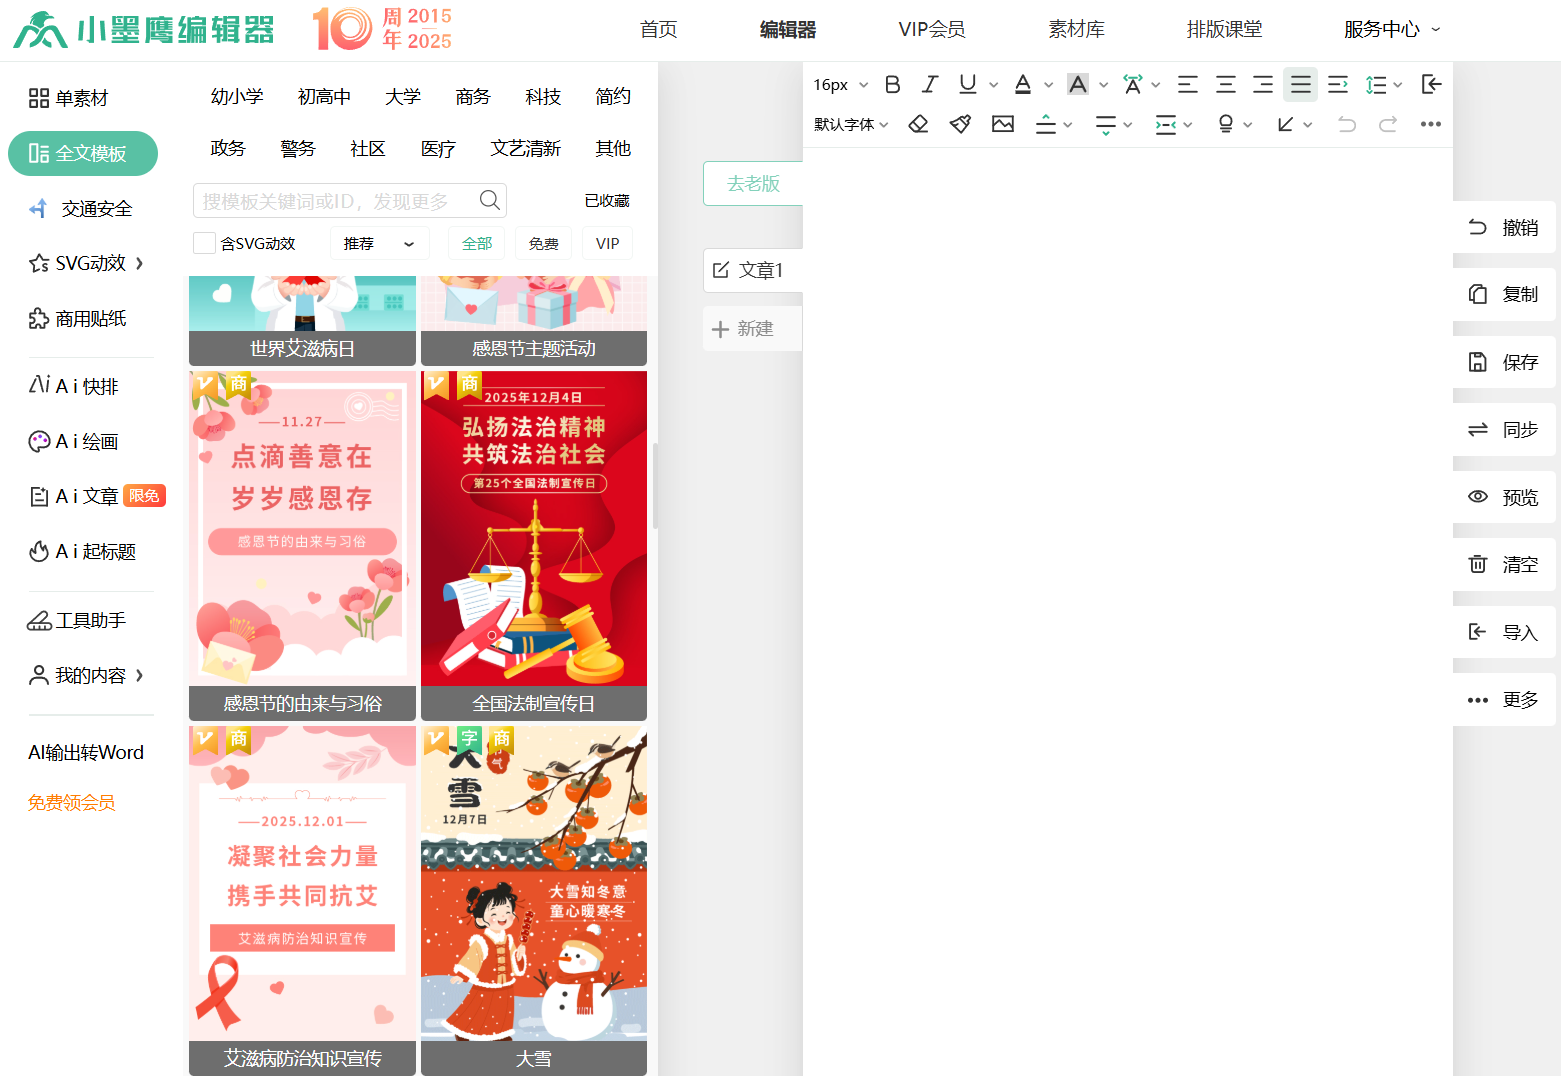
Task: Open the 推荐 sorting dropdown
Action: coord(379,243)
